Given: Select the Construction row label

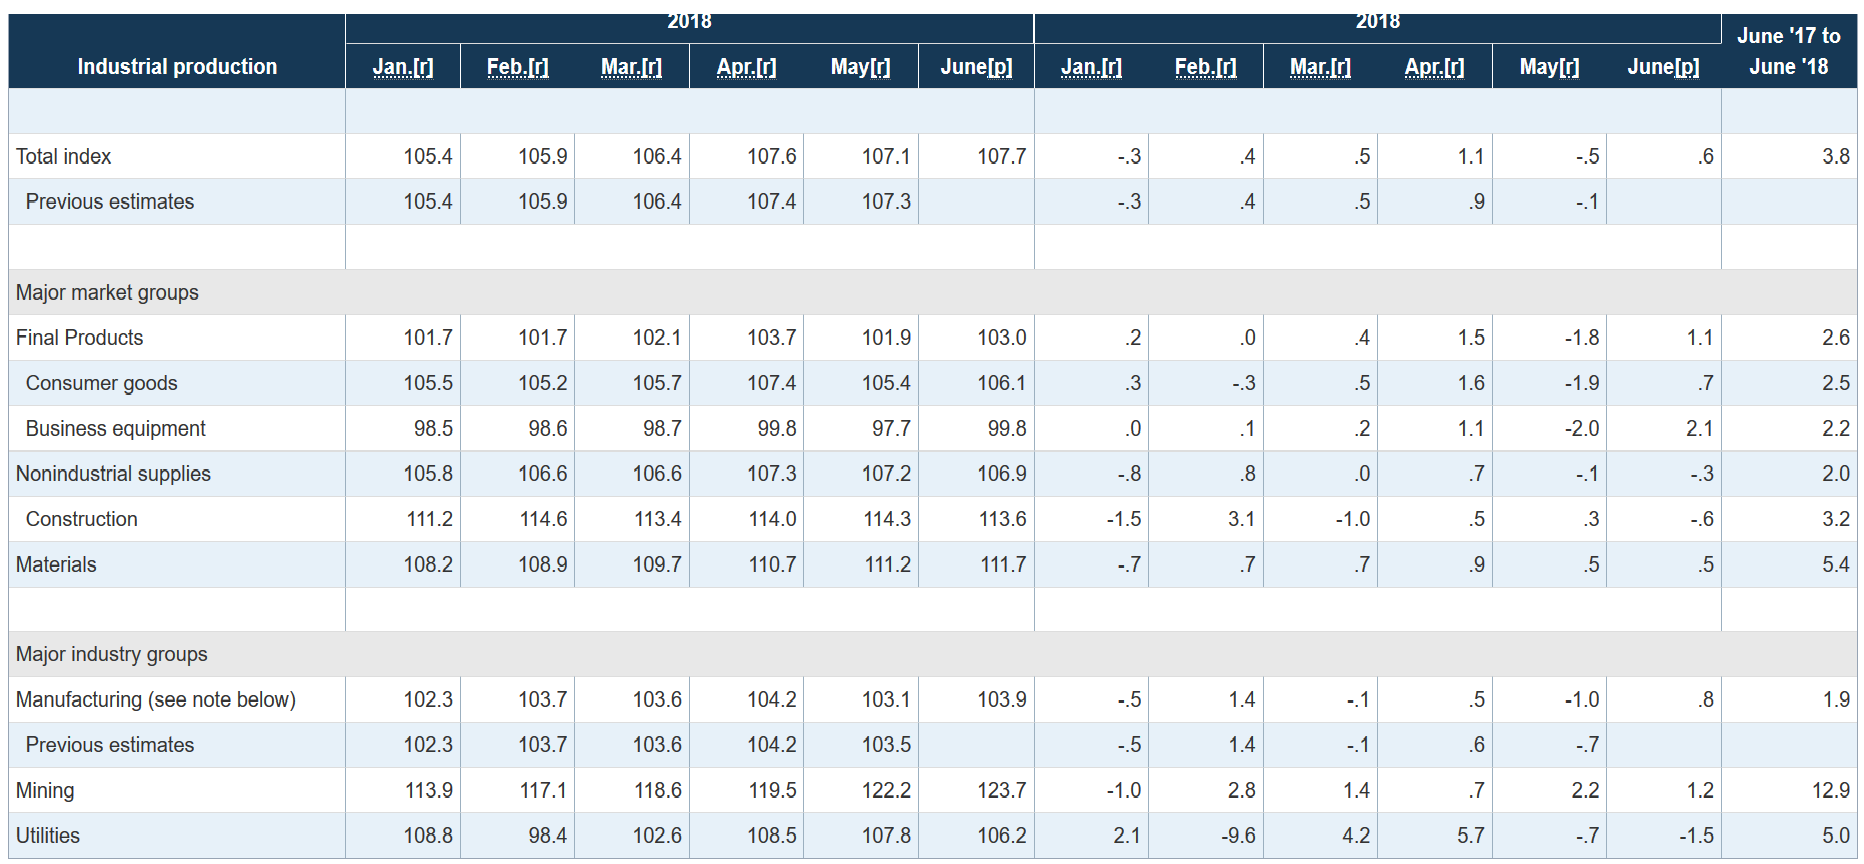Looking at the screenshot, I should pos(81,520).
